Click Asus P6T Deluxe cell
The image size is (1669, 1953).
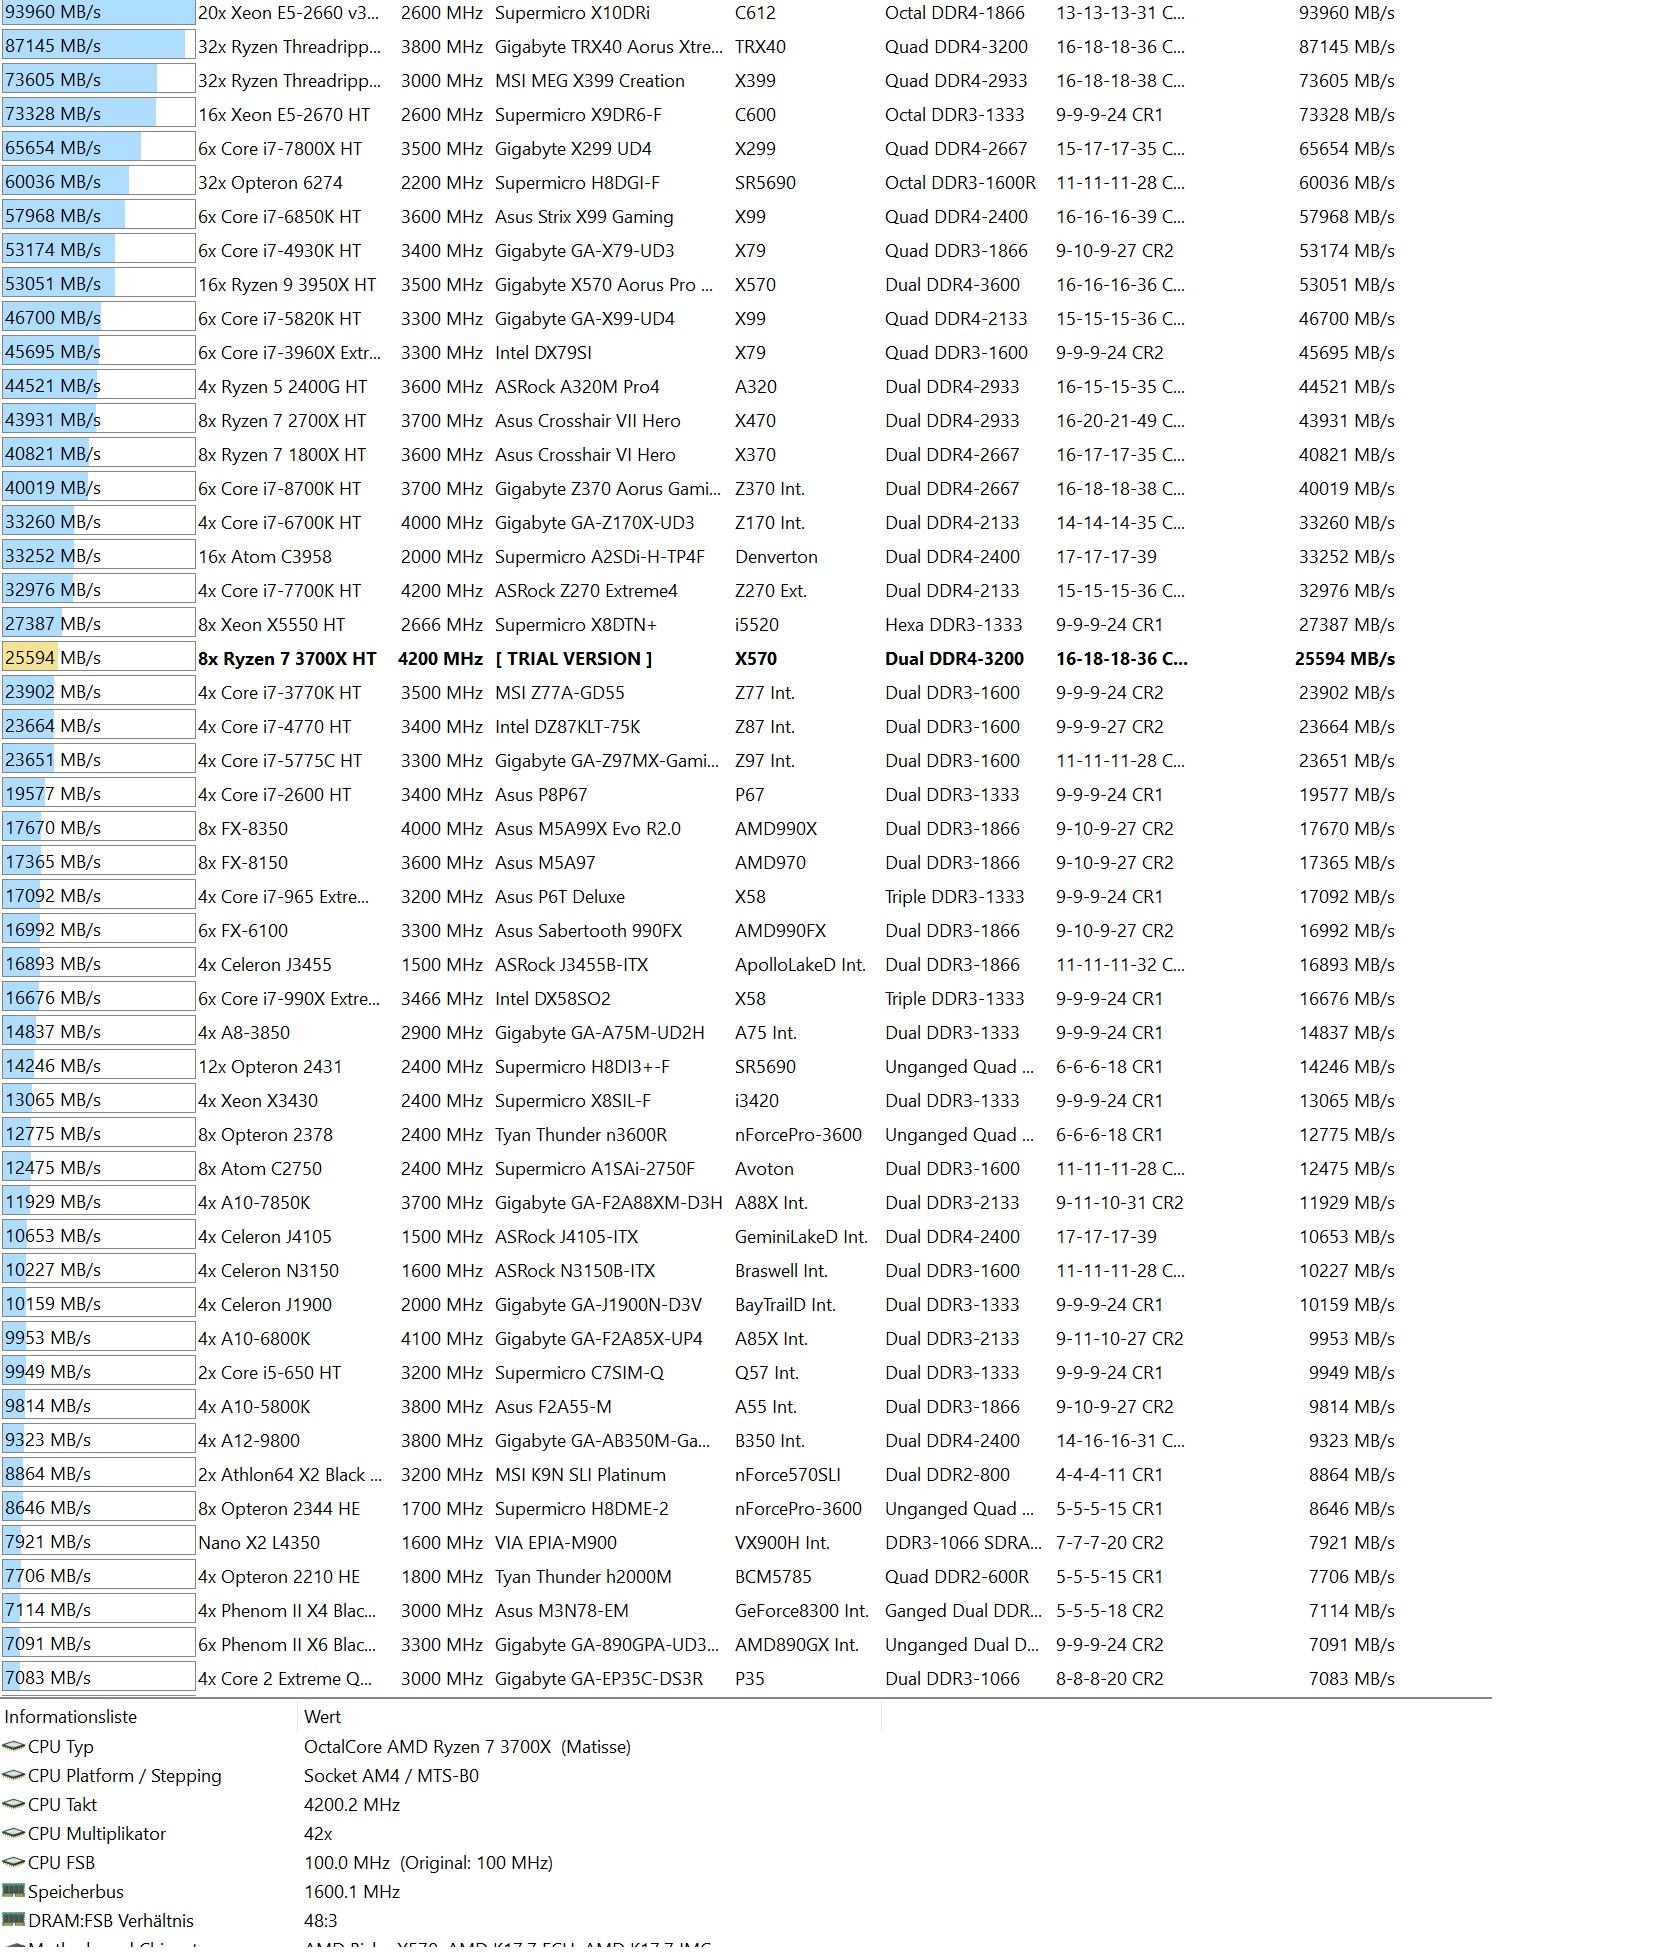point(560,896)
